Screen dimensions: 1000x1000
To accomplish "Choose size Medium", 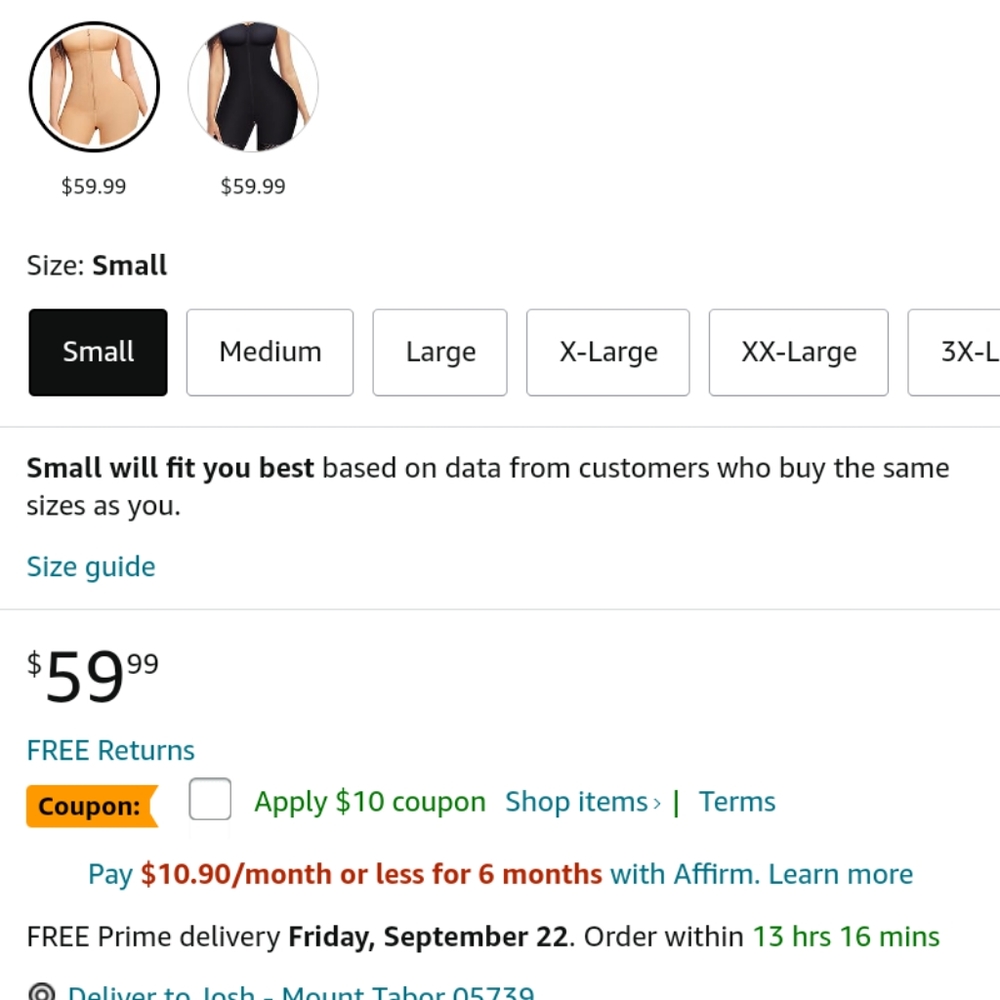I will pos(270,352).
